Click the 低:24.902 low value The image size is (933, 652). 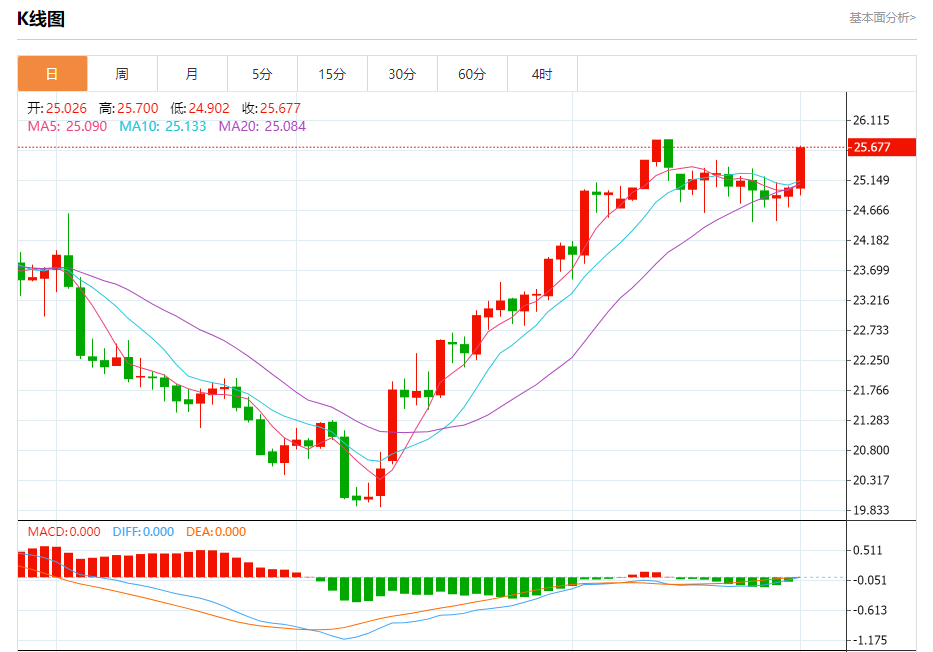pyautogui.click(x=200, y=108)
